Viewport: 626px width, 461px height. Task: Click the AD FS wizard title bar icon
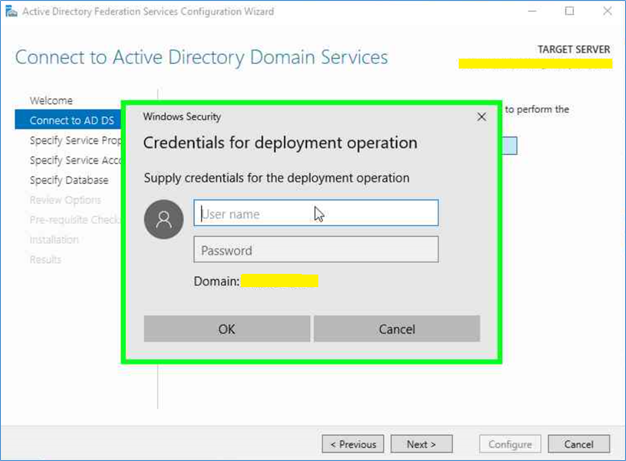click(x=11, y=12)
